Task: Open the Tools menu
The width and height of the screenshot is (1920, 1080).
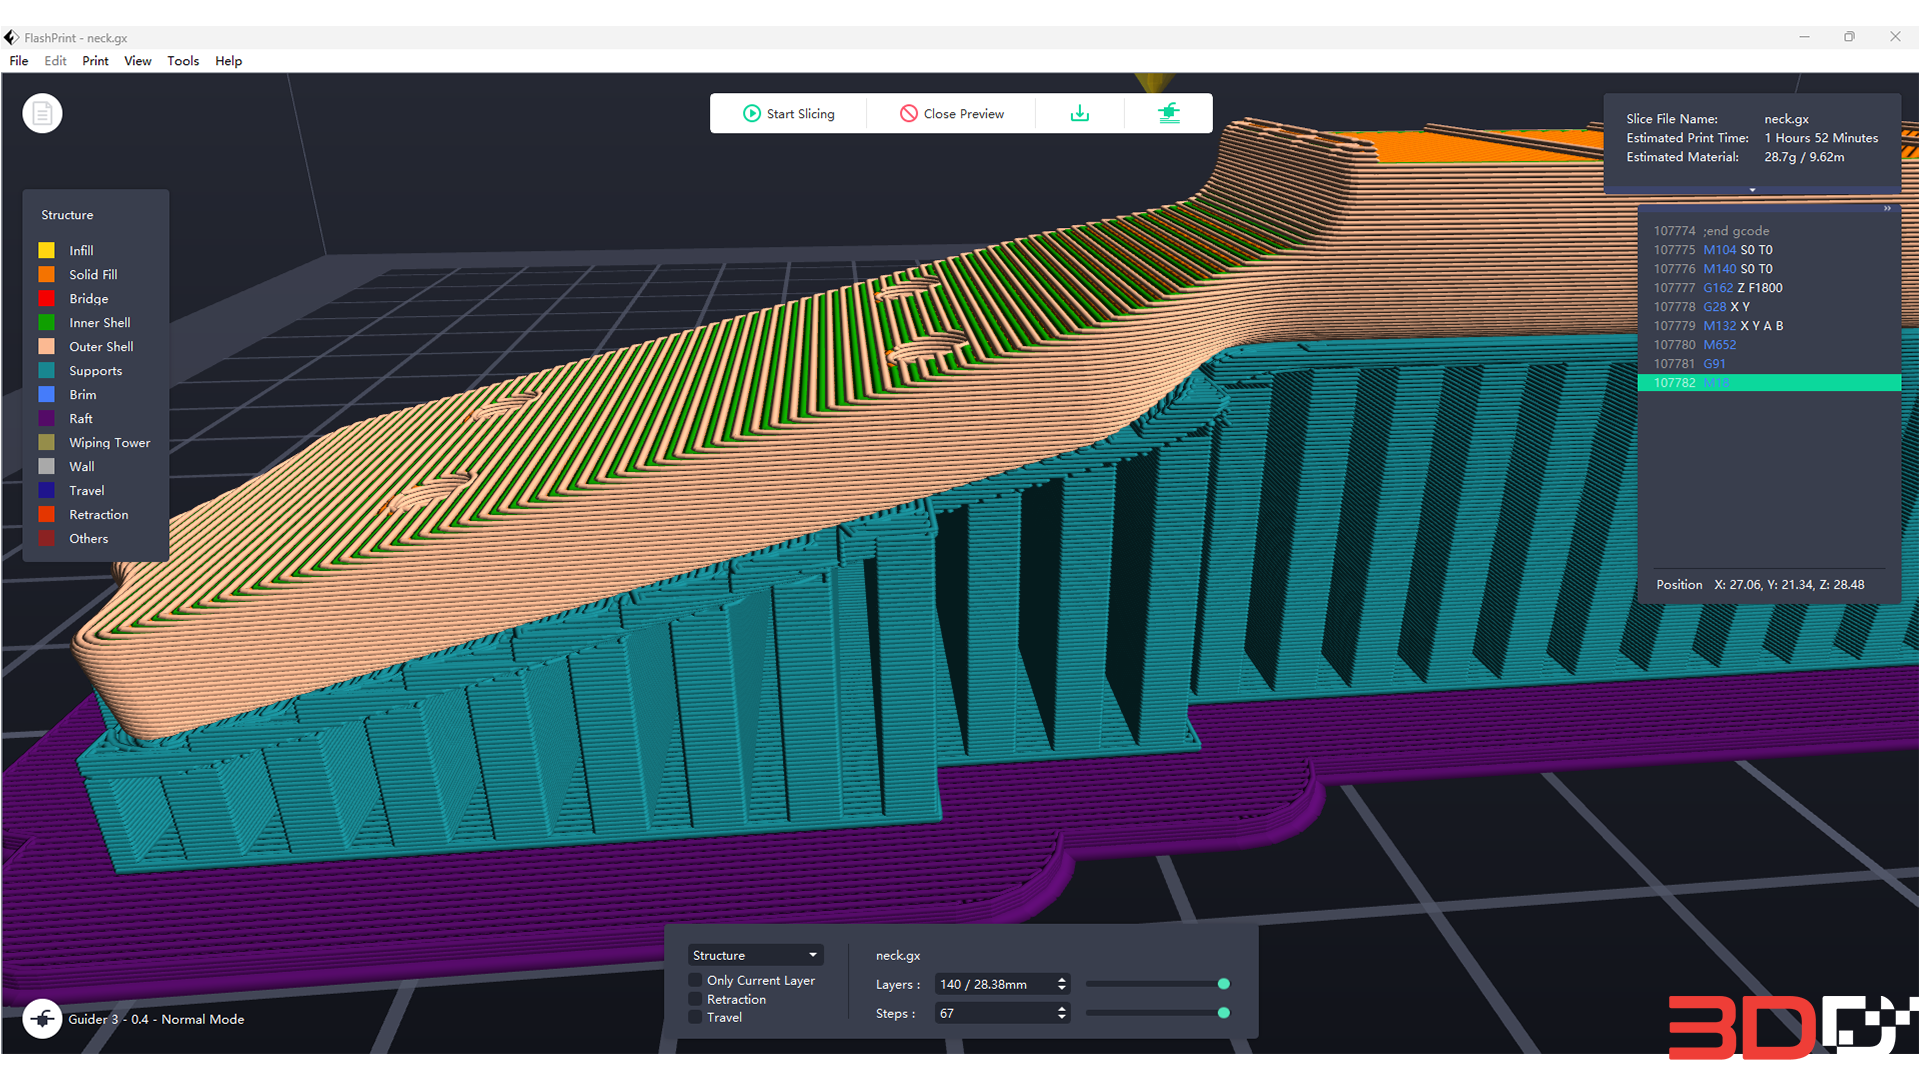Action: click(x=183, y=61)
